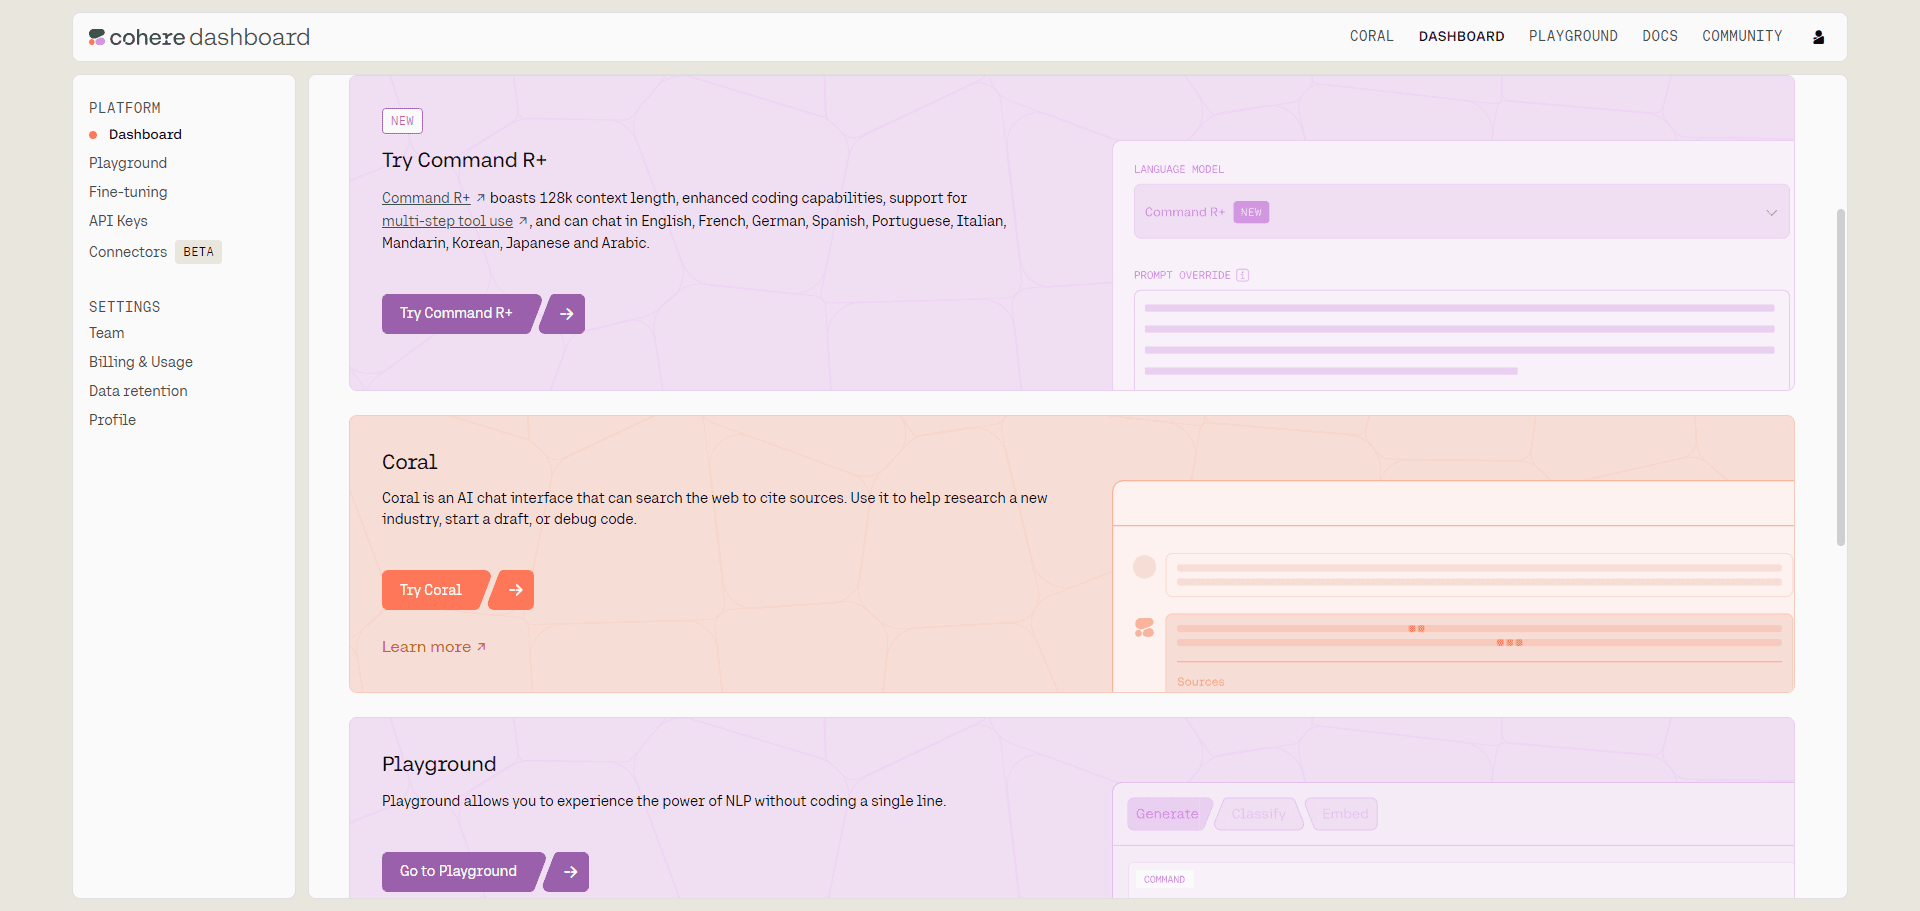Click the Cohere logo icon

[x=97, y=37]
